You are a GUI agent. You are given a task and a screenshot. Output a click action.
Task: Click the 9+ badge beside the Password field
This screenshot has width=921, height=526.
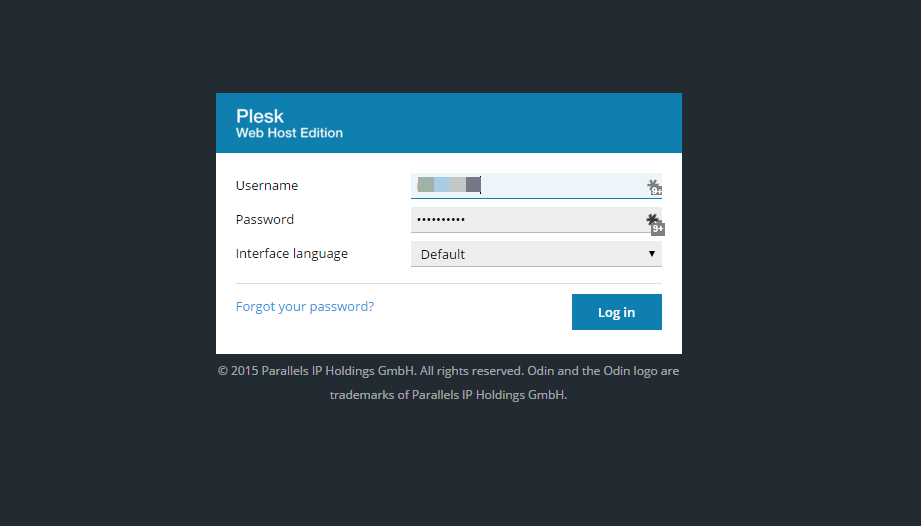(658, 229)
